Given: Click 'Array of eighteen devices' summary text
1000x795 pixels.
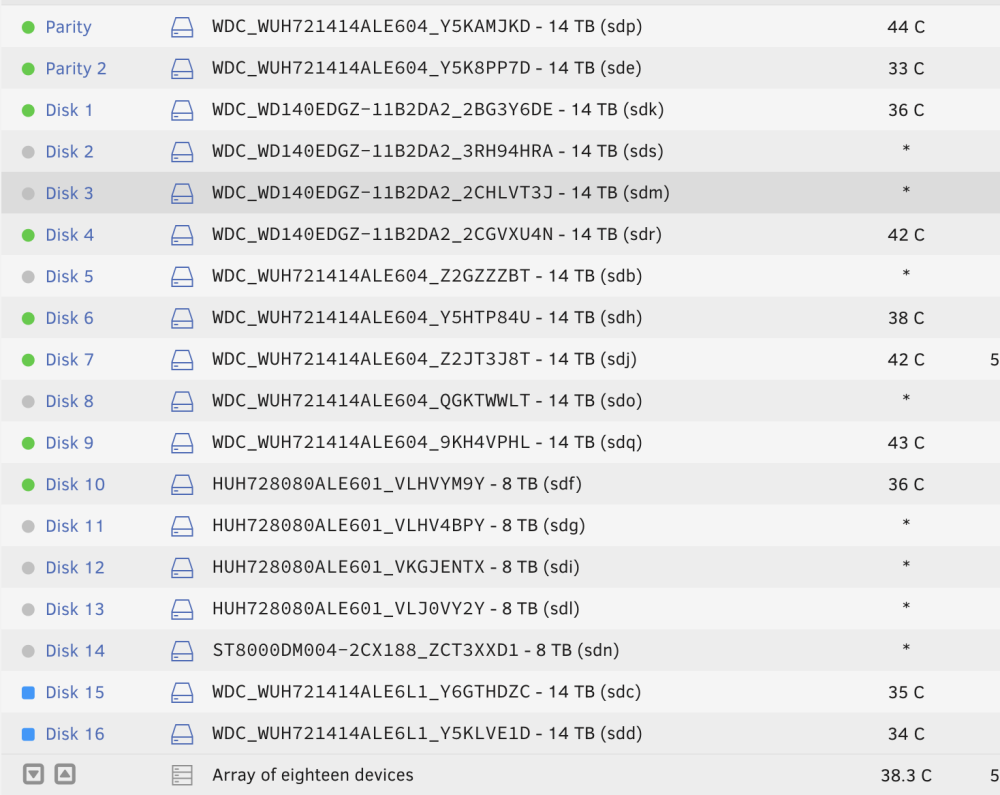Looking at the screenshot, I should (312, 775).
